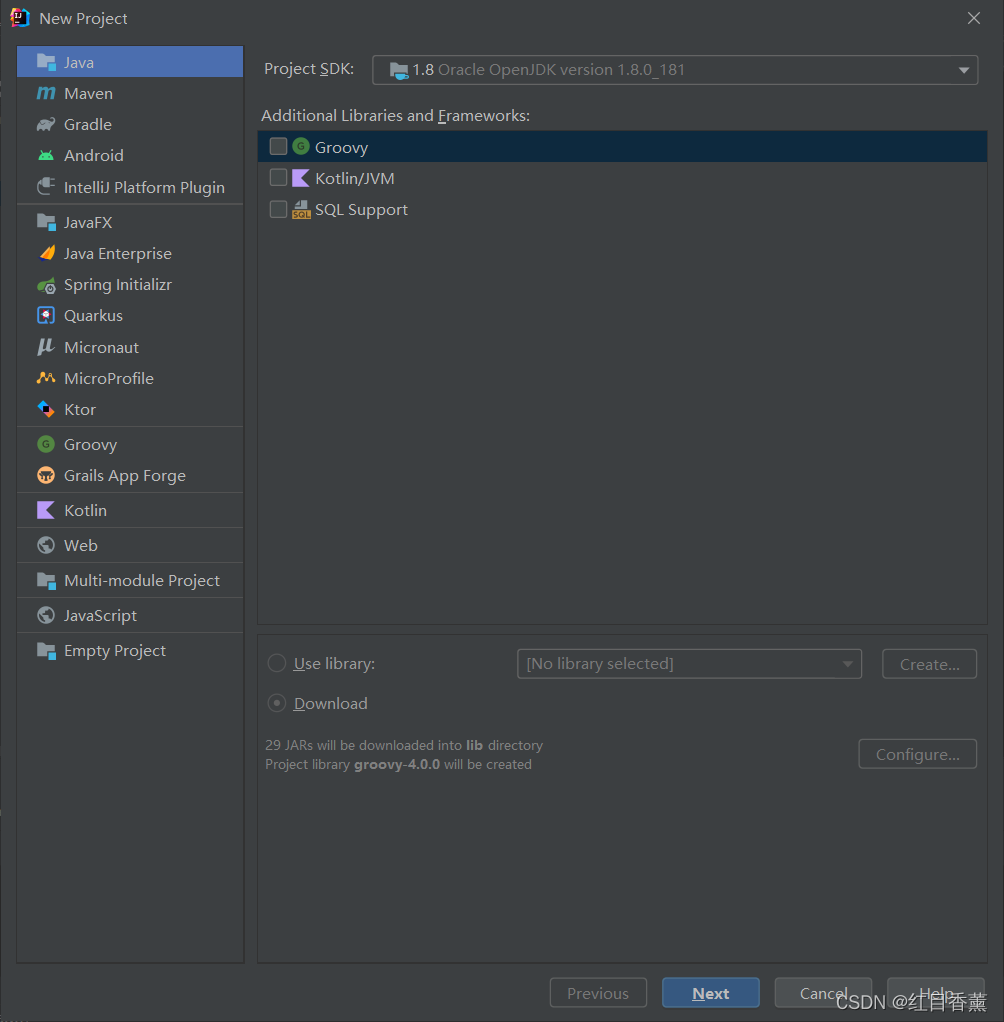The image size is (1004, 1022).
Task: Open the No library selected dropdown
Action: click(x=689, y=664)
